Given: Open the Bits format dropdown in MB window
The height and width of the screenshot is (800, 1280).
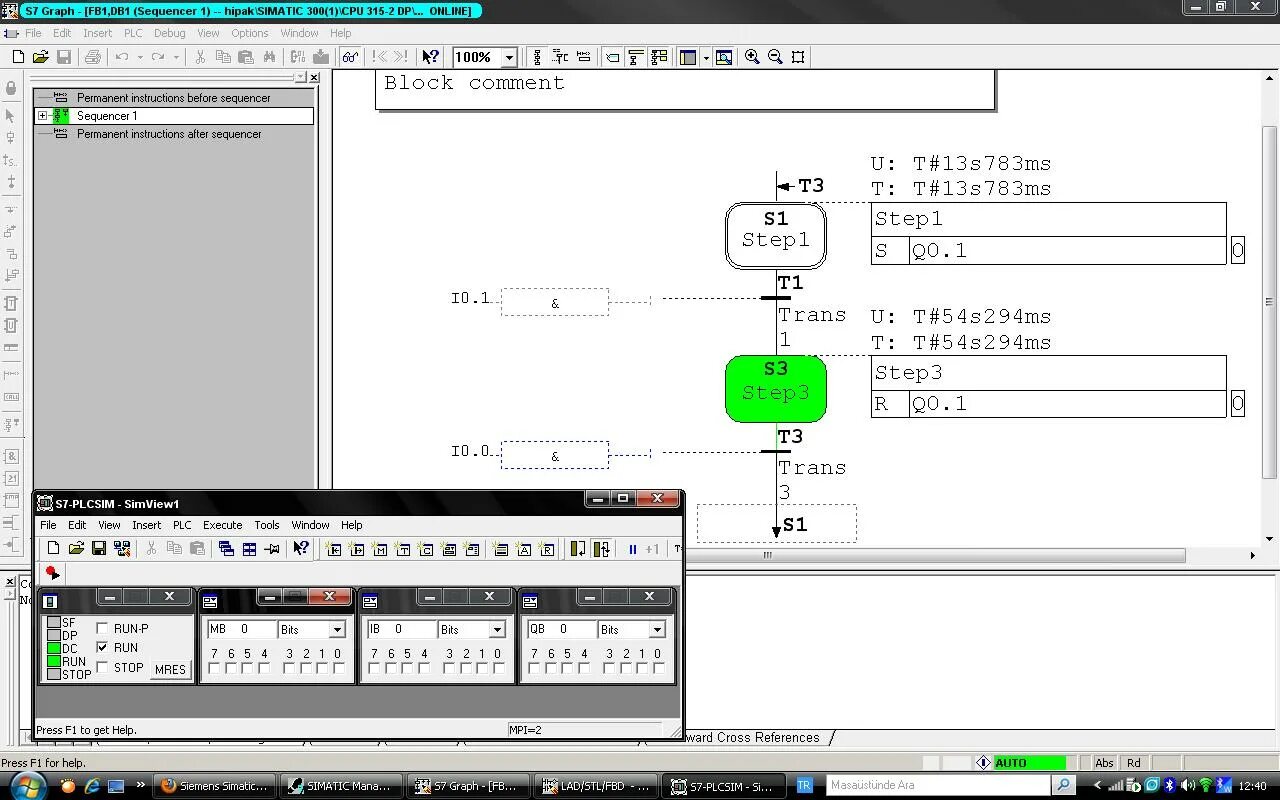Looking at the screenshot, I should click(337, 629).
